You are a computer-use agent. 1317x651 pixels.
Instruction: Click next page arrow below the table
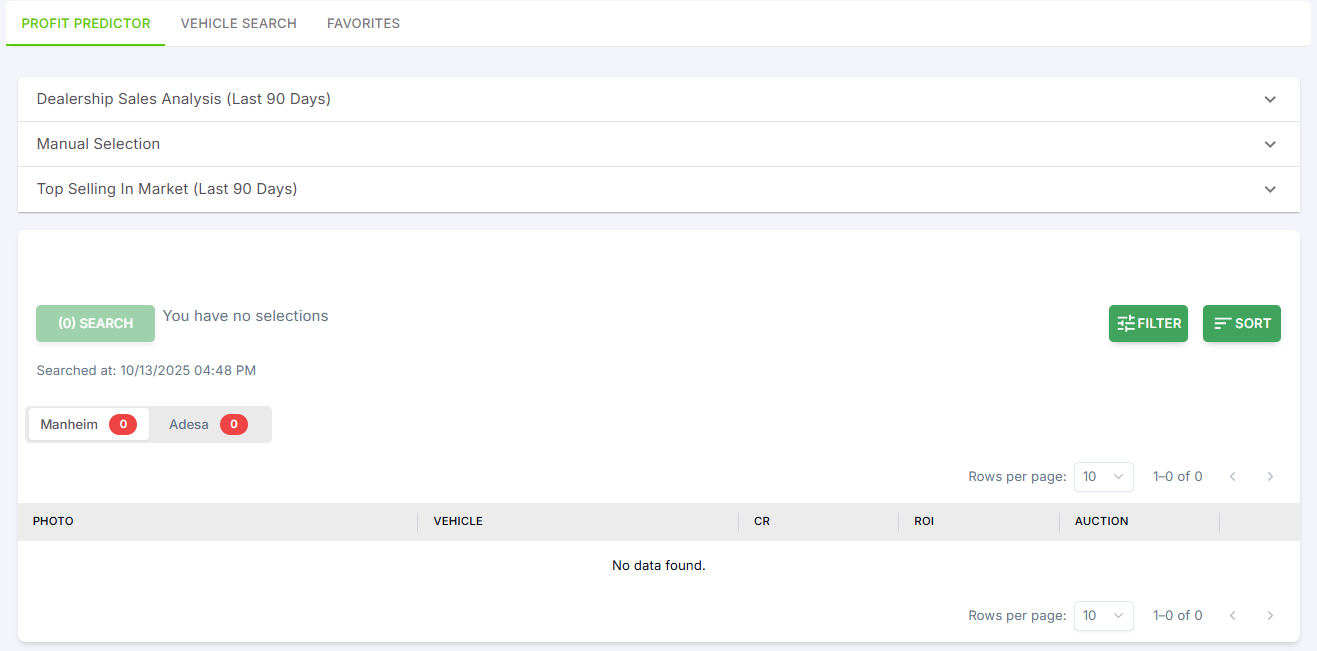1270,616
